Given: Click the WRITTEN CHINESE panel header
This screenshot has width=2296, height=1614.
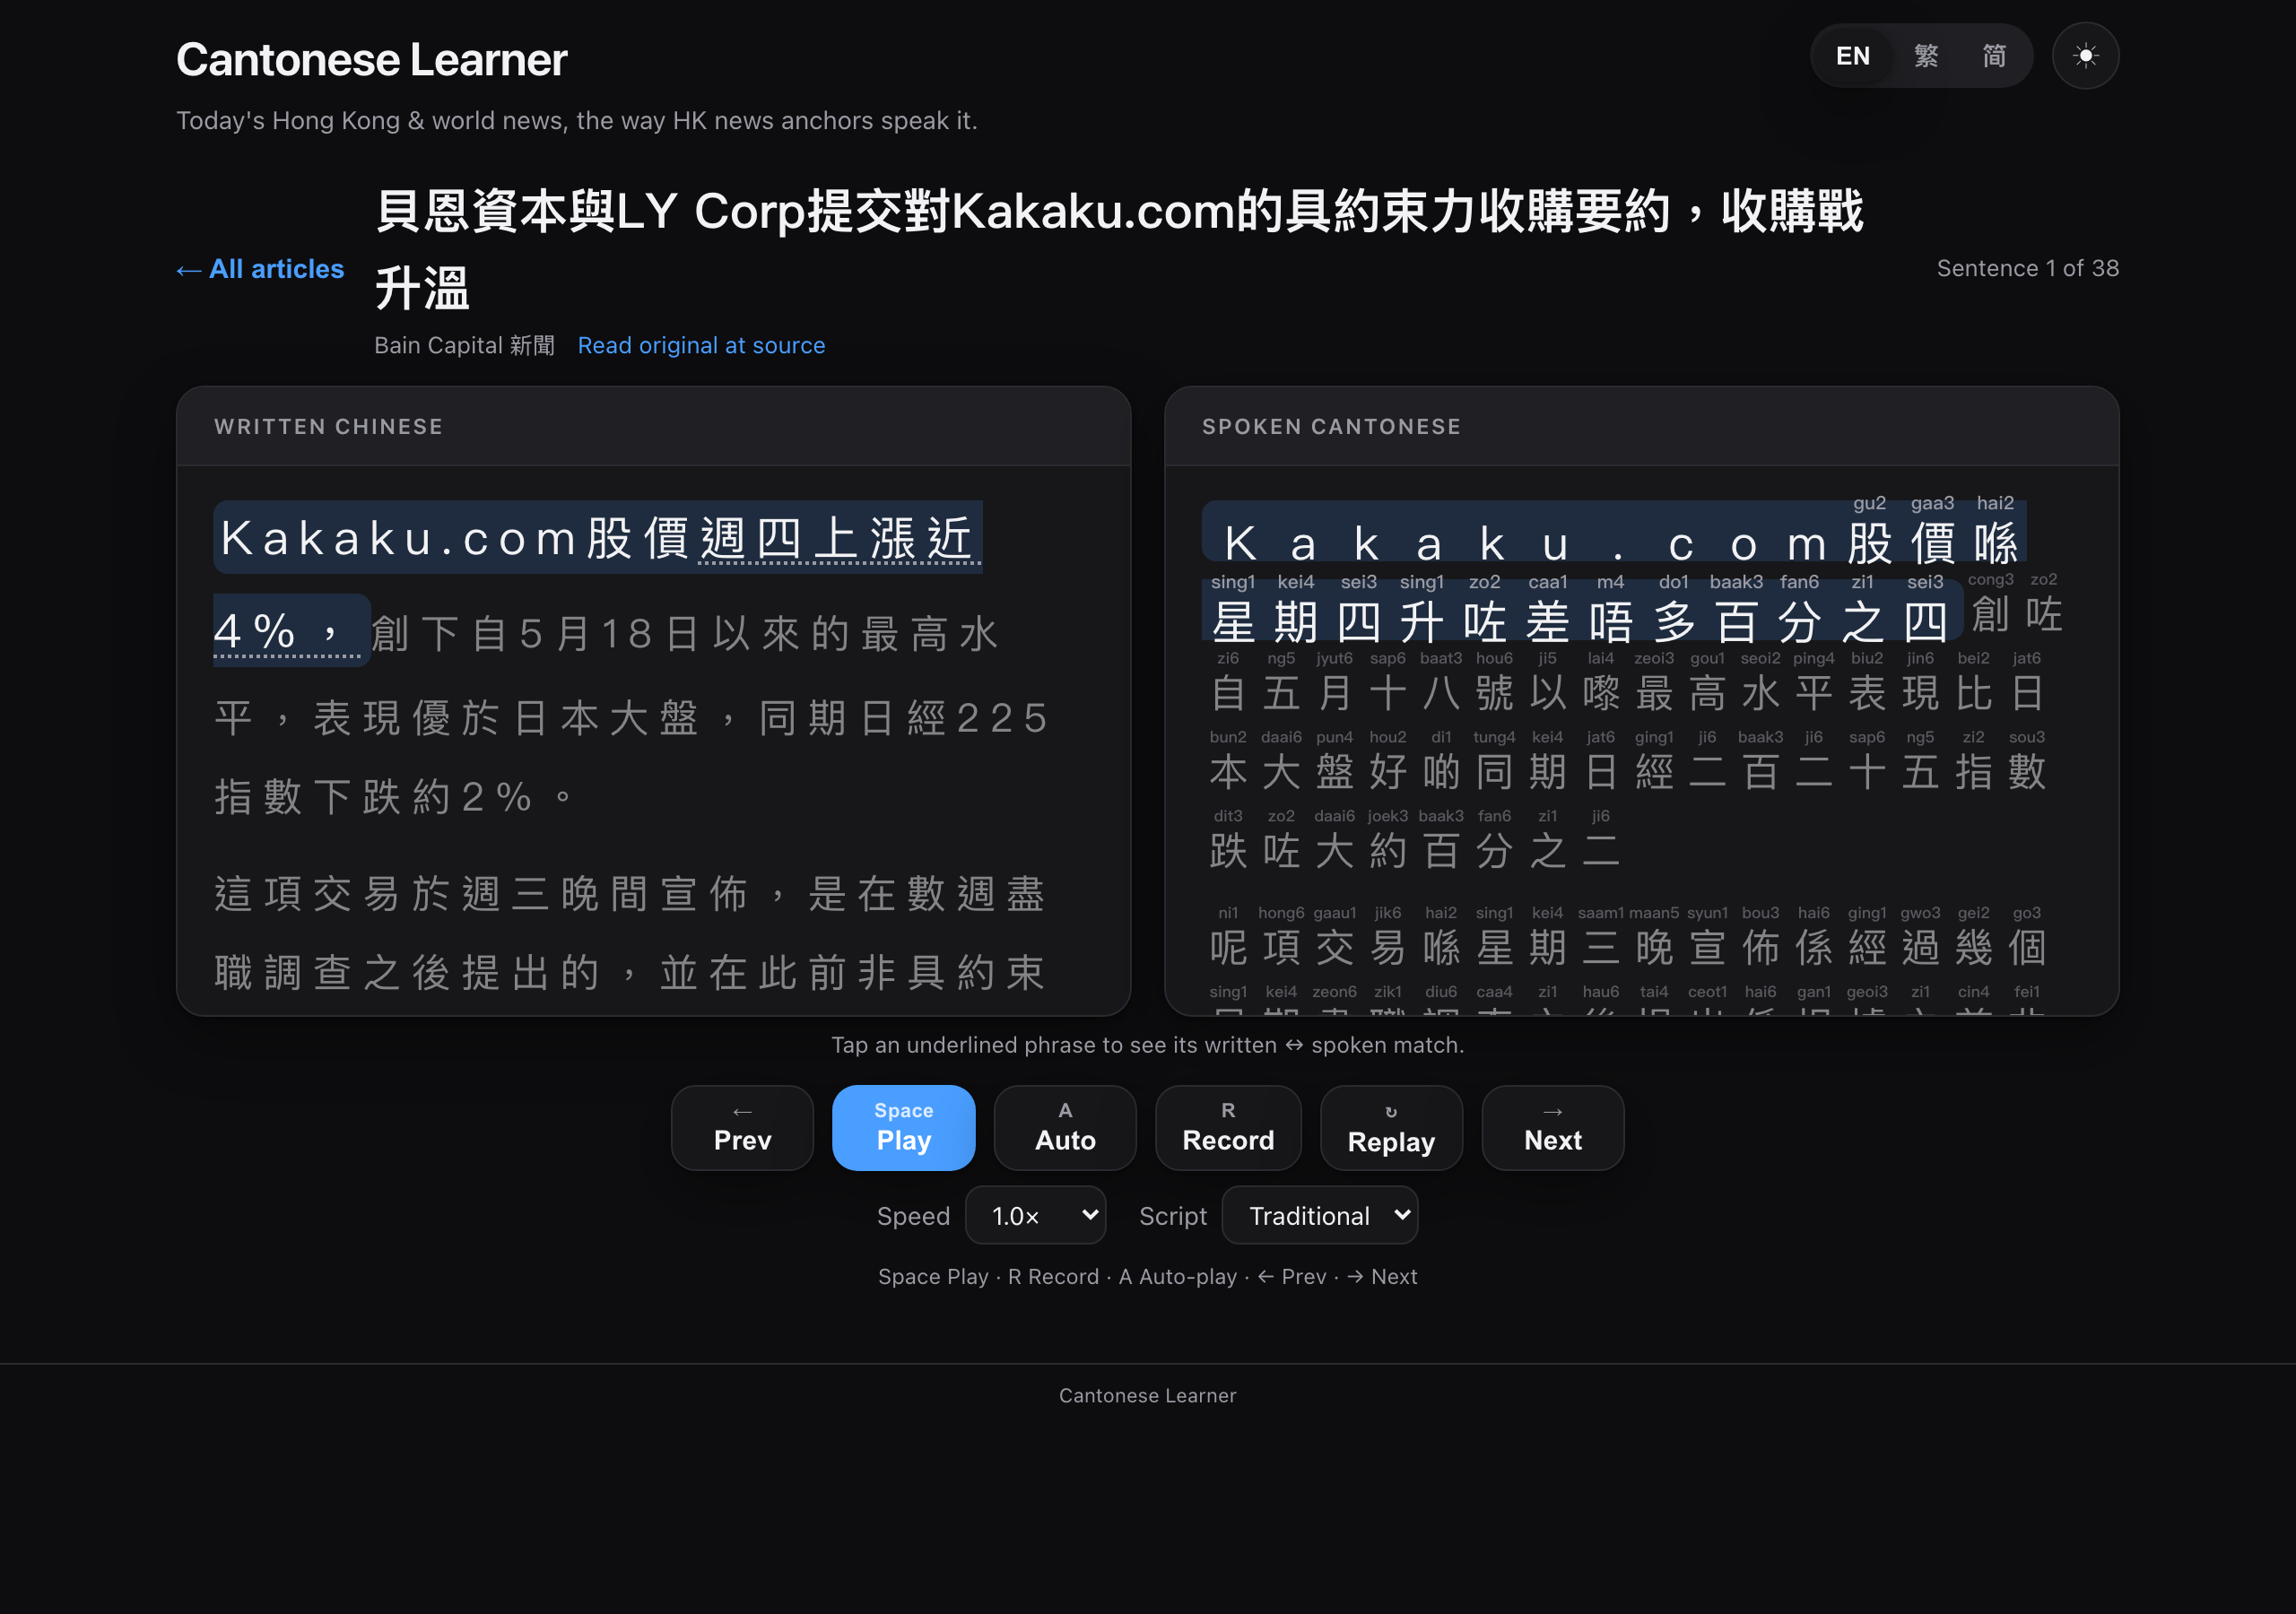Looking at the screenshot, I should click(x=329, y=427).
